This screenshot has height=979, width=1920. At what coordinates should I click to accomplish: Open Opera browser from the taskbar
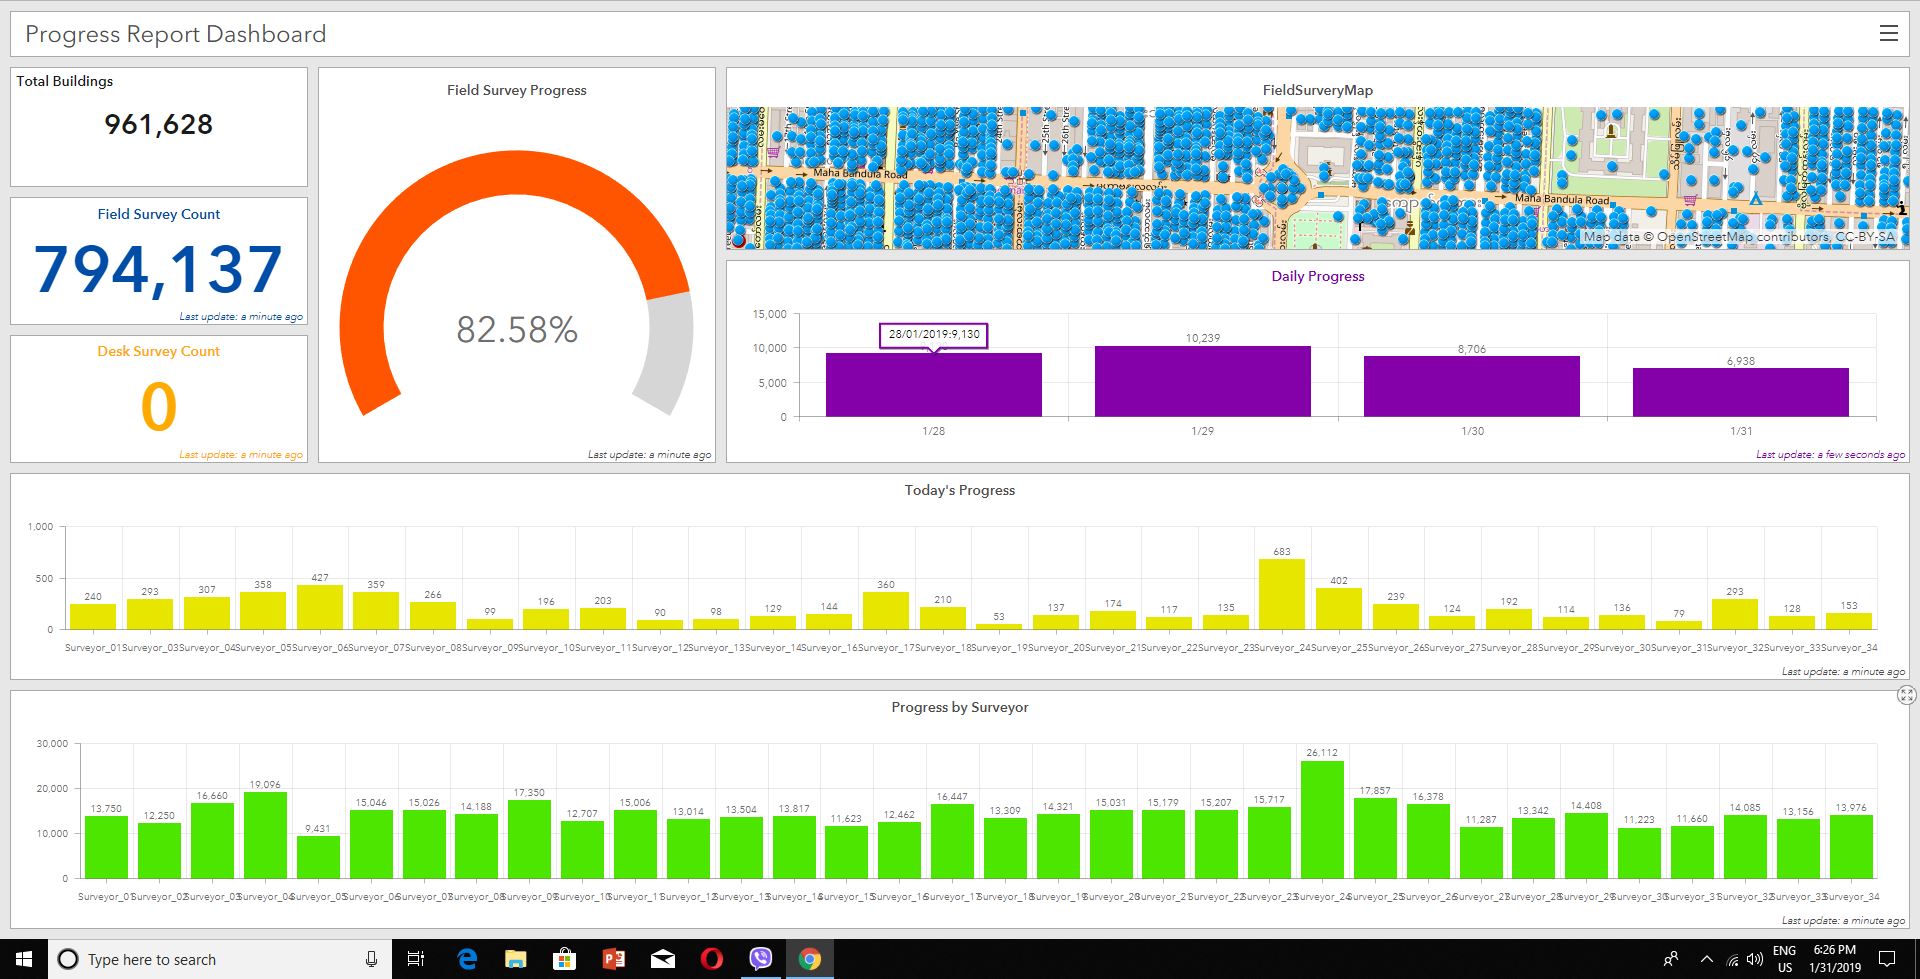pyautogui.click(x=711, y=959)
